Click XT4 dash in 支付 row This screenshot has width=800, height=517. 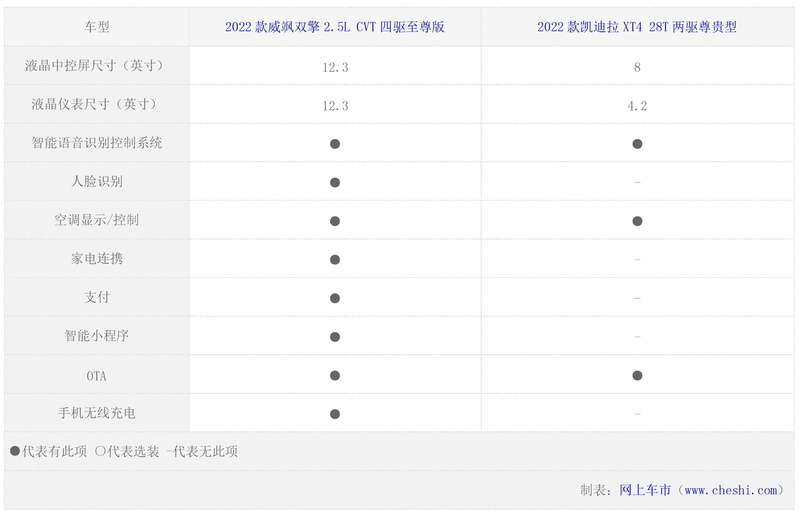[637, 298]
